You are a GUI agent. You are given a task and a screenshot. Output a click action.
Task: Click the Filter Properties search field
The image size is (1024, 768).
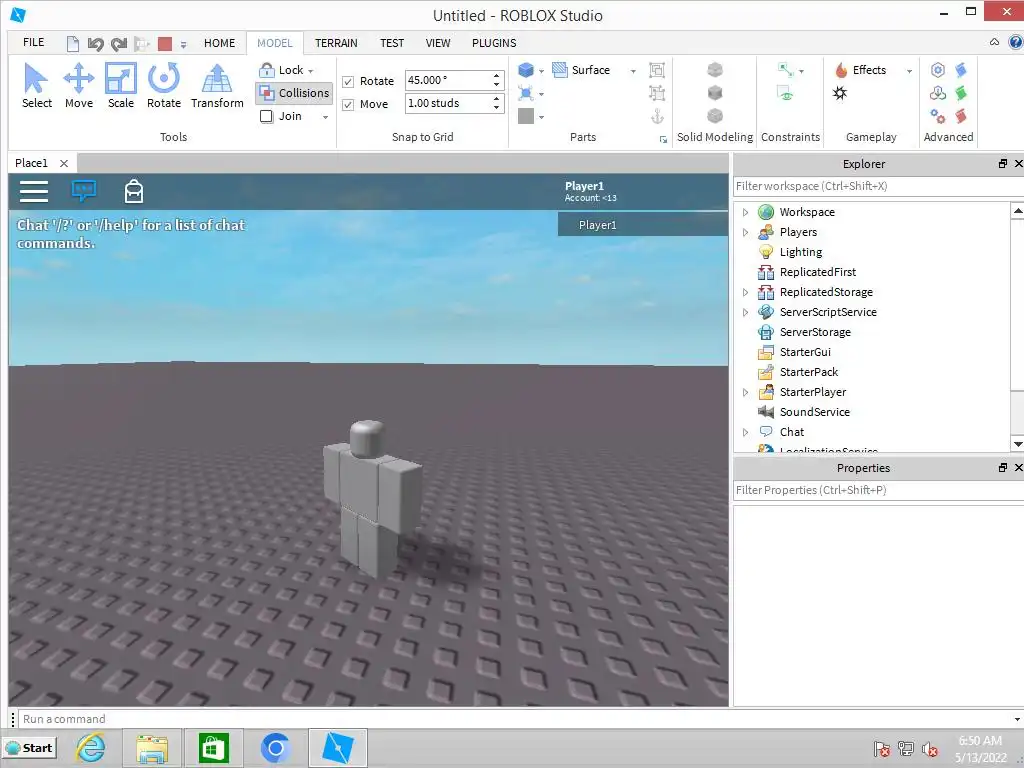tap(878, 490)
